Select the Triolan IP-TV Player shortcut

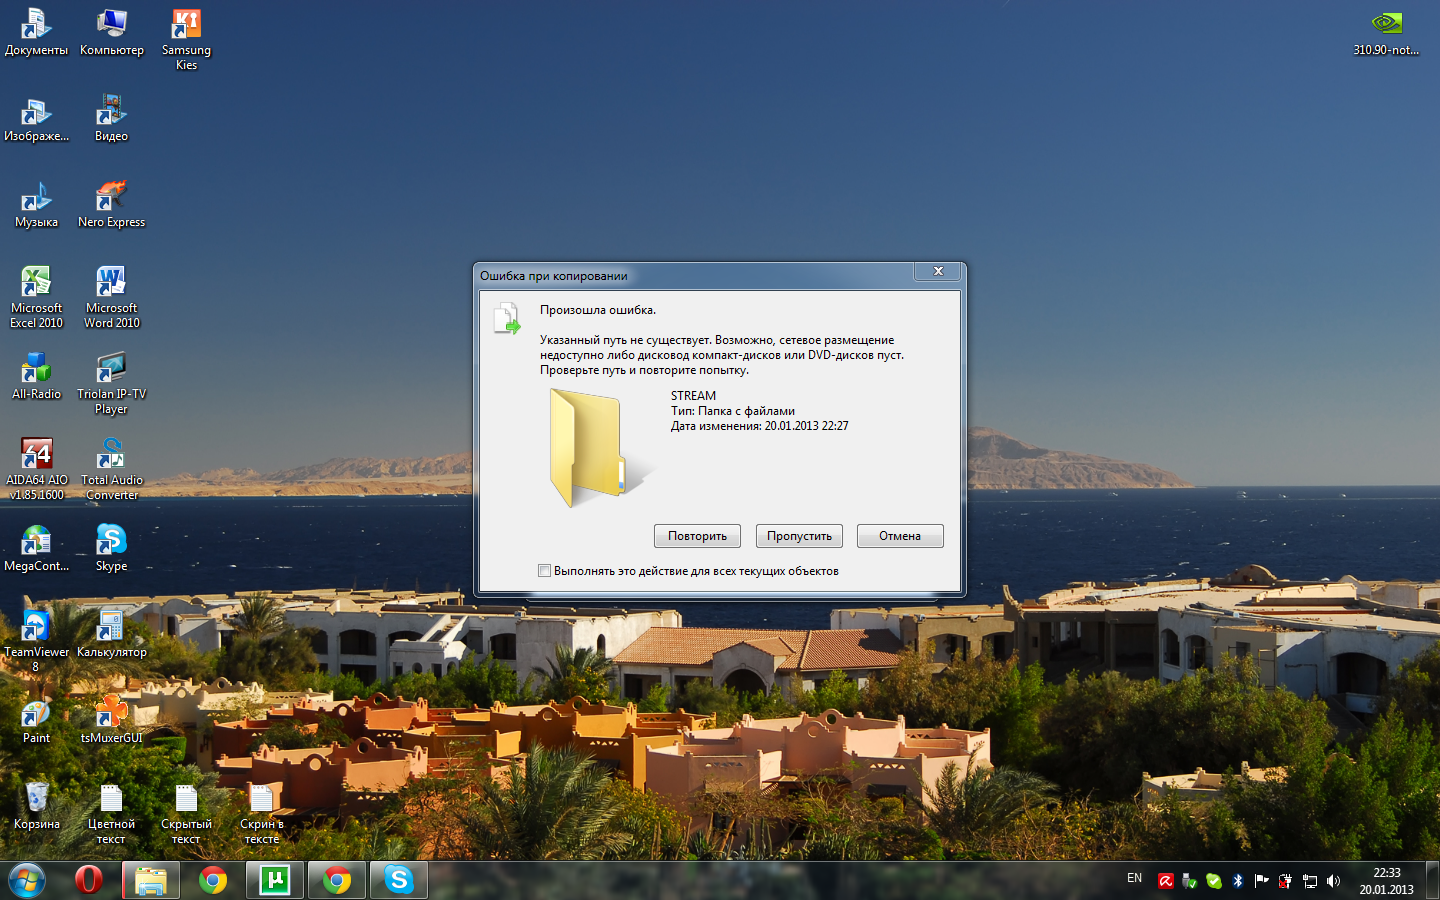point(112,384)
